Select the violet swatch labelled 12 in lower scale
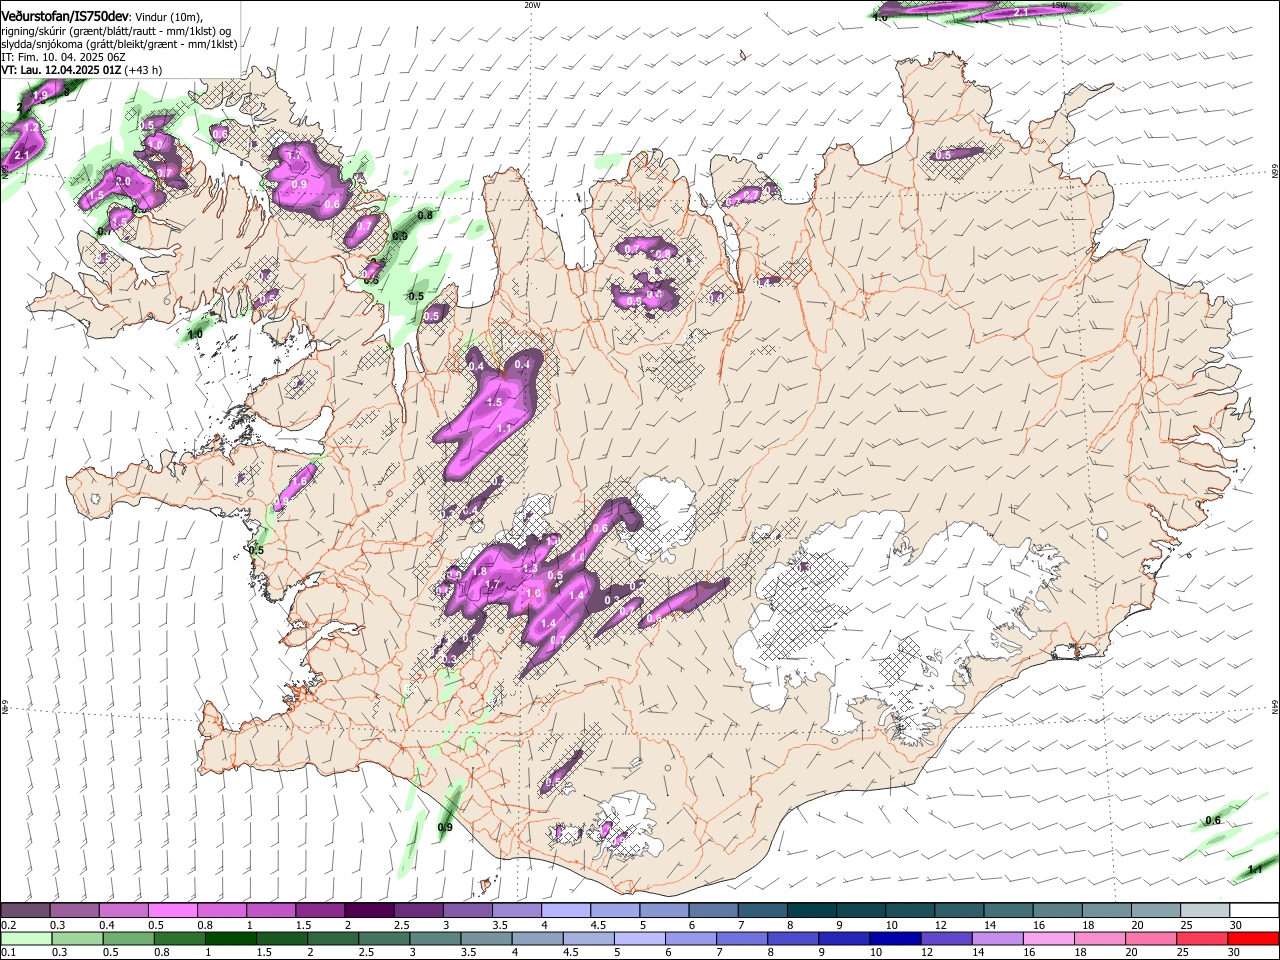Image resolution: width=1280 pixels, height=960 pixels. point(947,938)
